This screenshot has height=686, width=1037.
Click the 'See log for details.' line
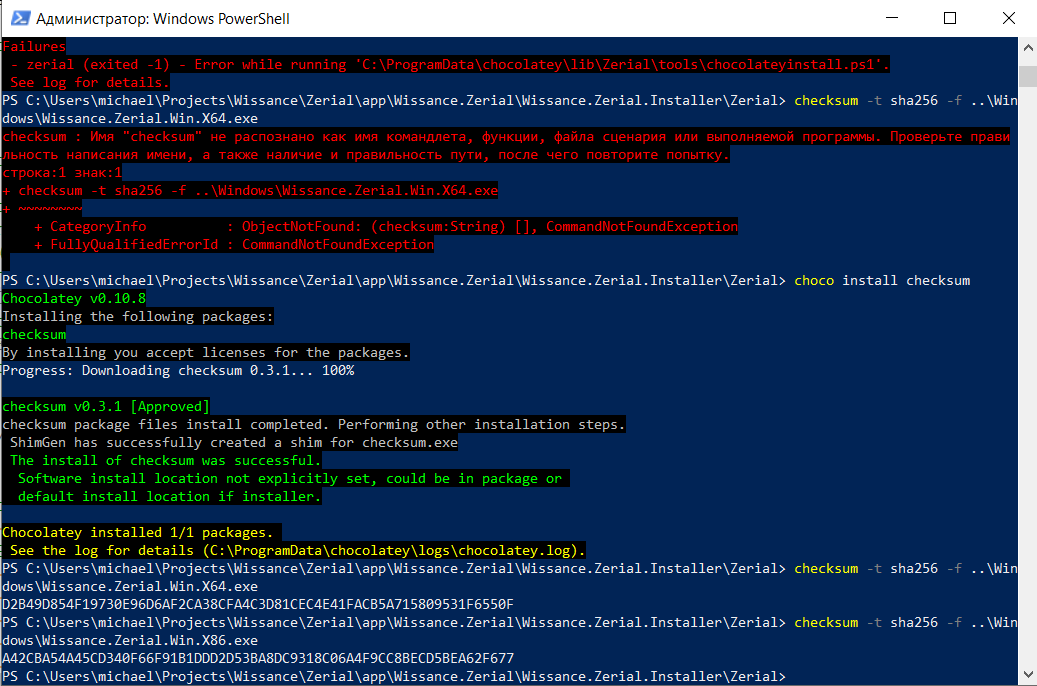pos(89,83)
